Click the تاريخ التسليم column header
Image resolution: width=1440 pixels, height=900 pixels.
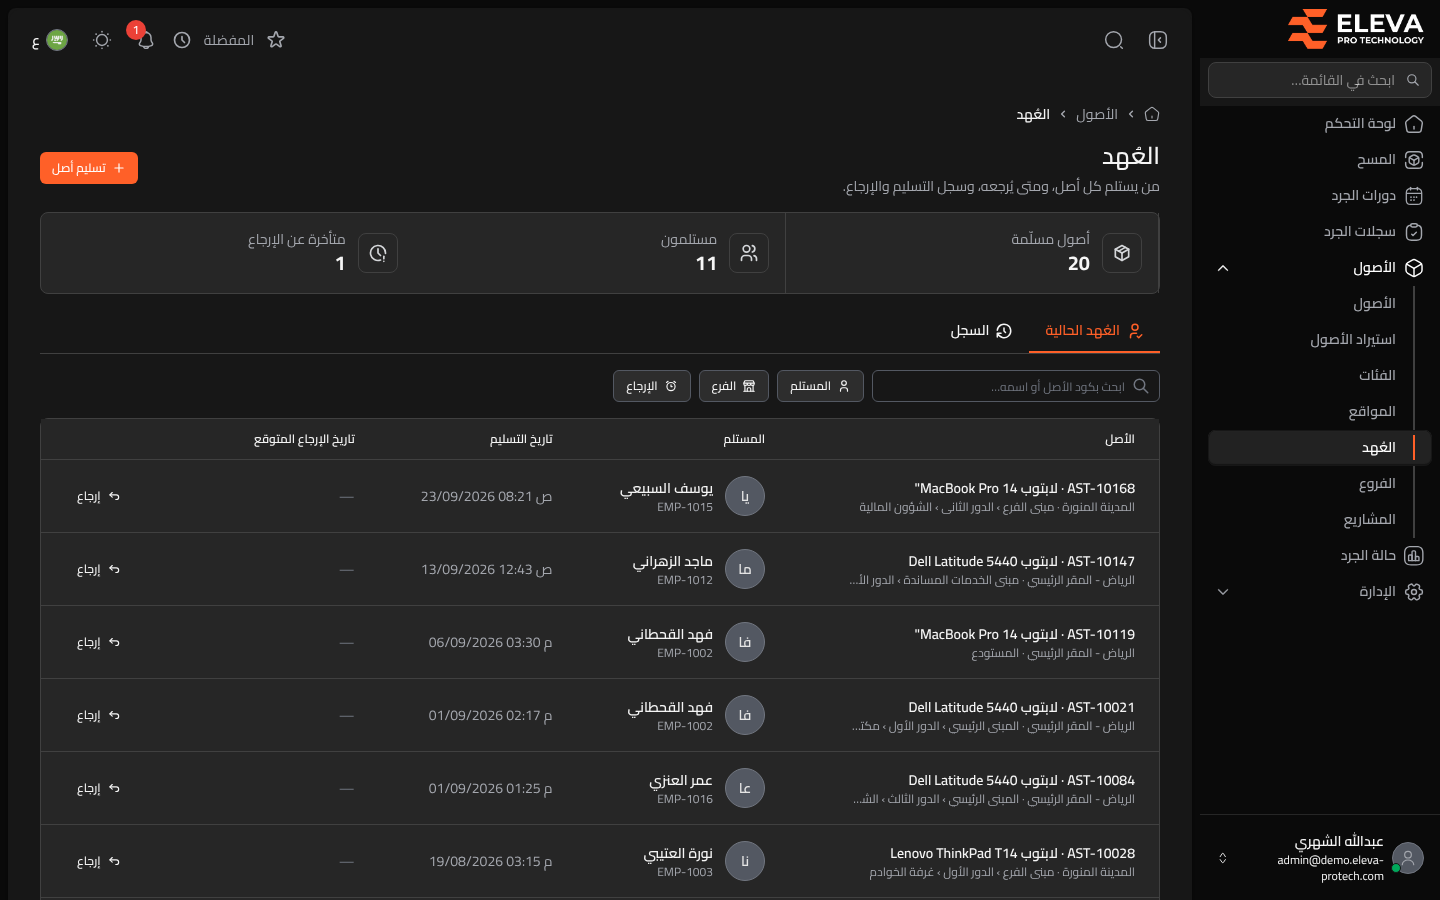[x=521, y=439]
